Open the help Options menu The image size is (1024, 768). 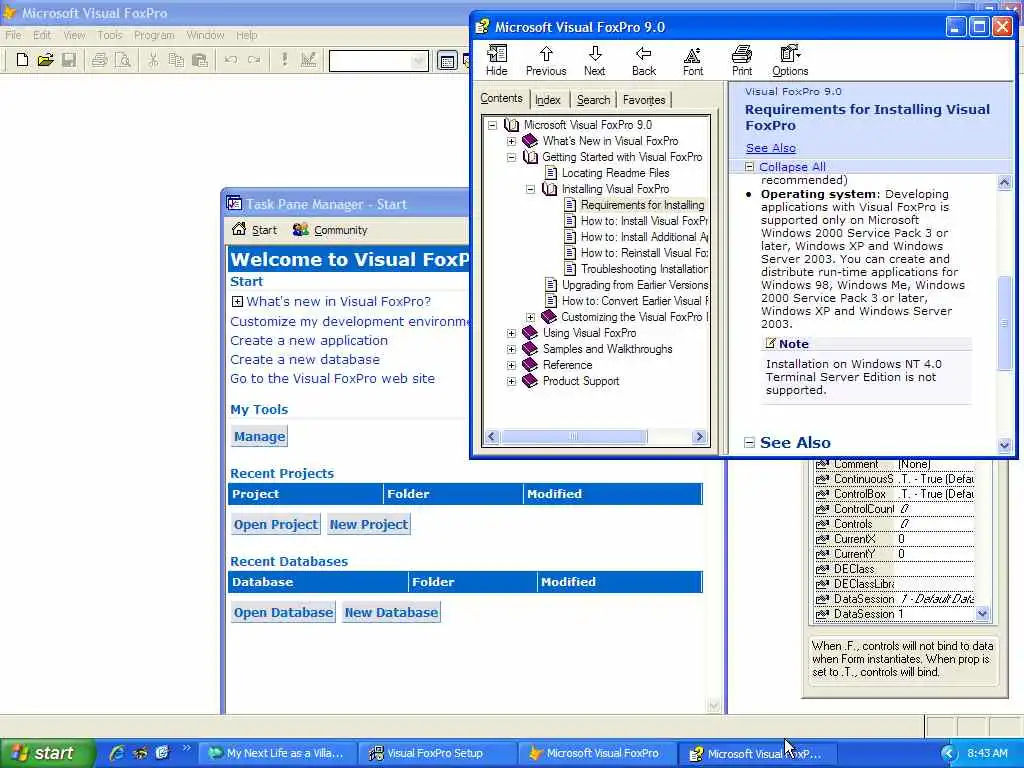(x=790, y=61)
